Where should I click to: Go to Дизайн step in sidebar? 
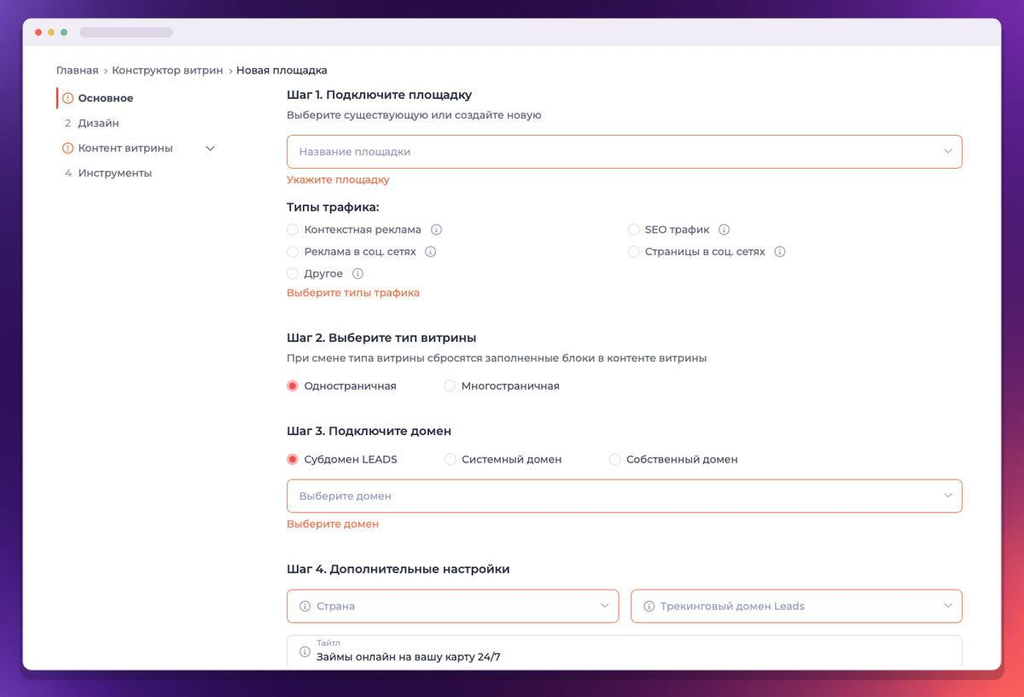tap(98, 123)
